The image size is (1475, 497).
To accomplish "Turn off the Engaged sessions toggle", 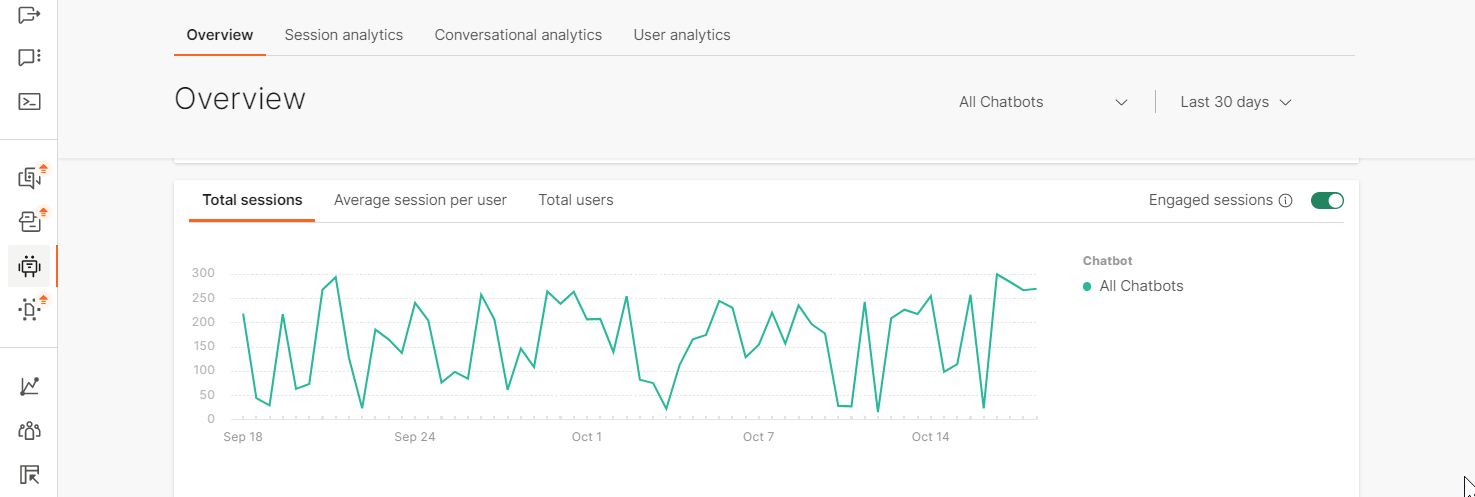I will pos(1327,200).
